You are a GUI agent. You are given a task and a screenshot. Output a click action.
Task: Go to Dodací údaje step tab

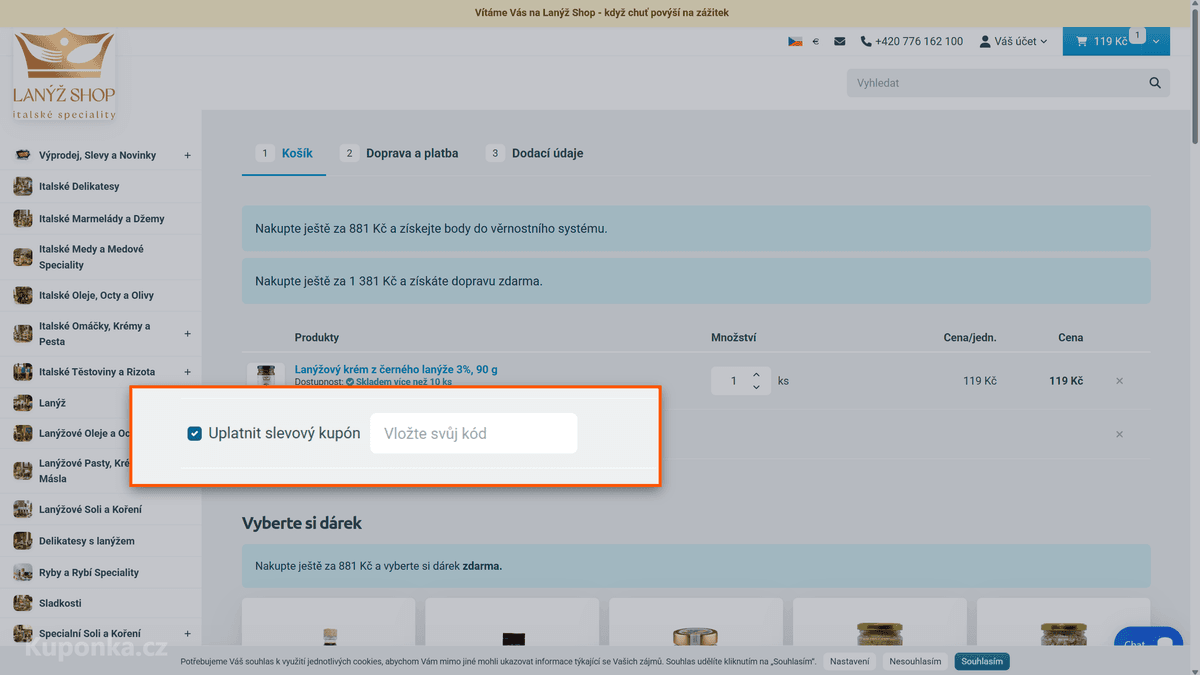tap(535, 153)
